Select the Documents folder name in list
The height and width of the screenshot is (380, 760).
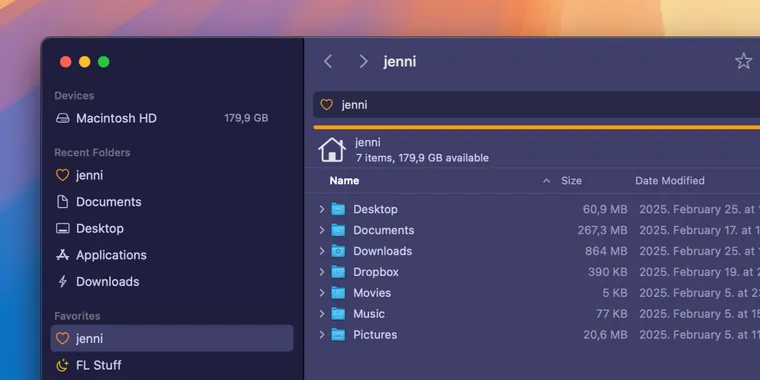[383, 230]
